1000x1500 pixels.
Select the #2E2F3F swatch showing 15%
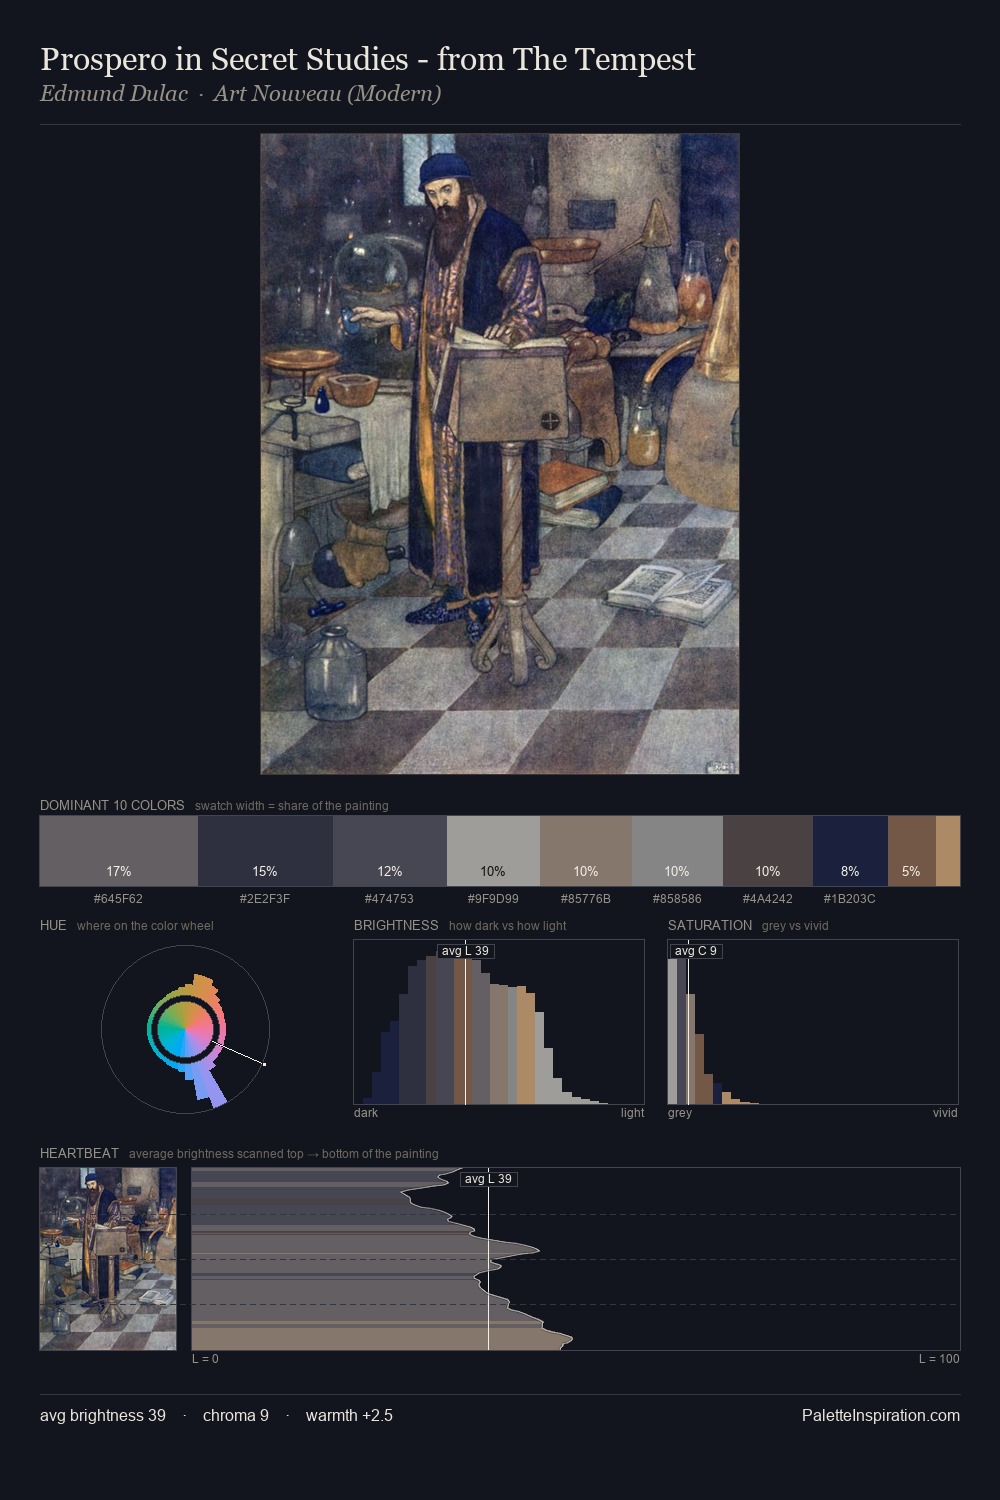[x=265, y=851]
